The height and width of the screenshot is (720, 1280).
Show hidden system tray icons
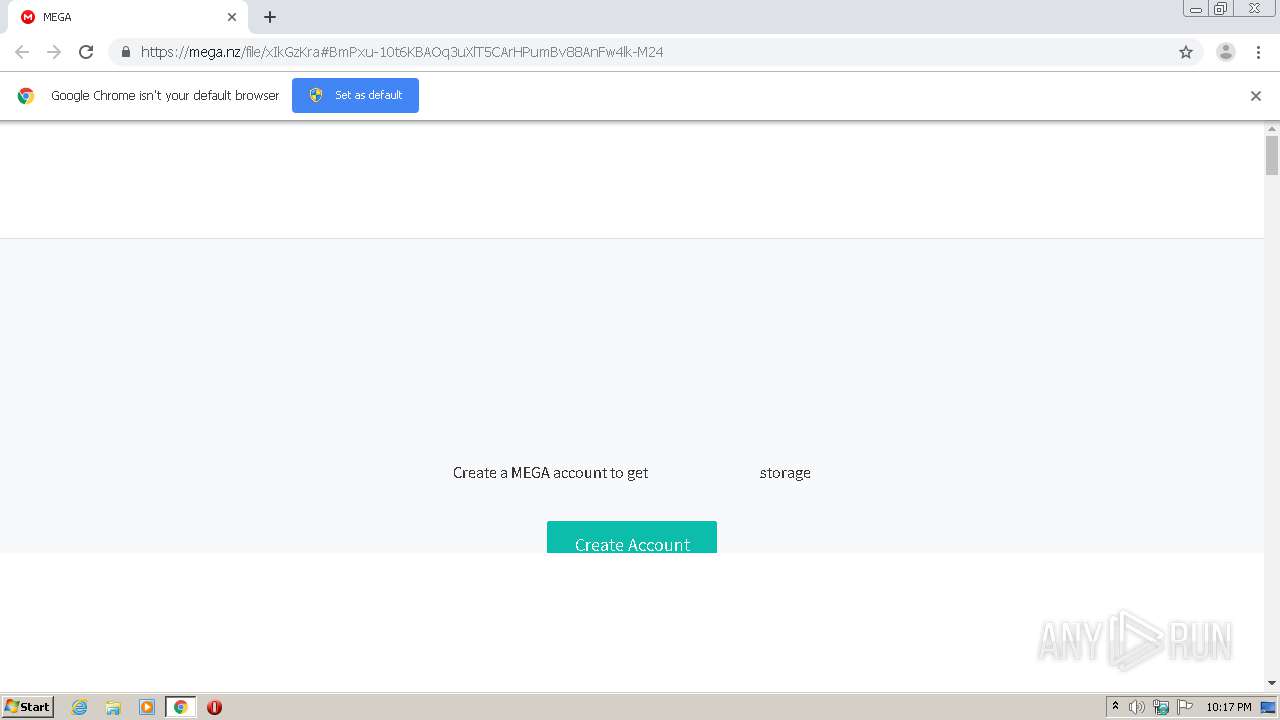pyautogui.click(x=1115, y=707)
